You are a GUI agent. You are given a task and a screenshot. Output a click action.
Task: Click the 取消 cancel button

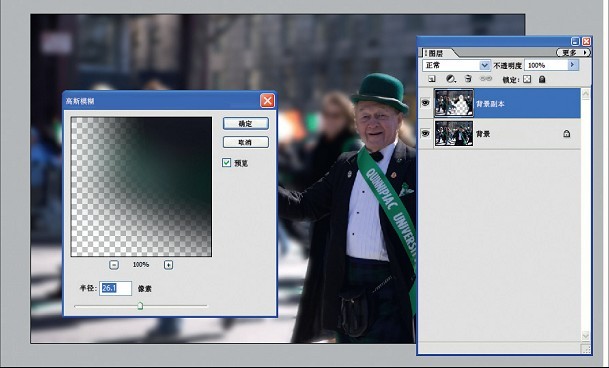tap(245, 142)
